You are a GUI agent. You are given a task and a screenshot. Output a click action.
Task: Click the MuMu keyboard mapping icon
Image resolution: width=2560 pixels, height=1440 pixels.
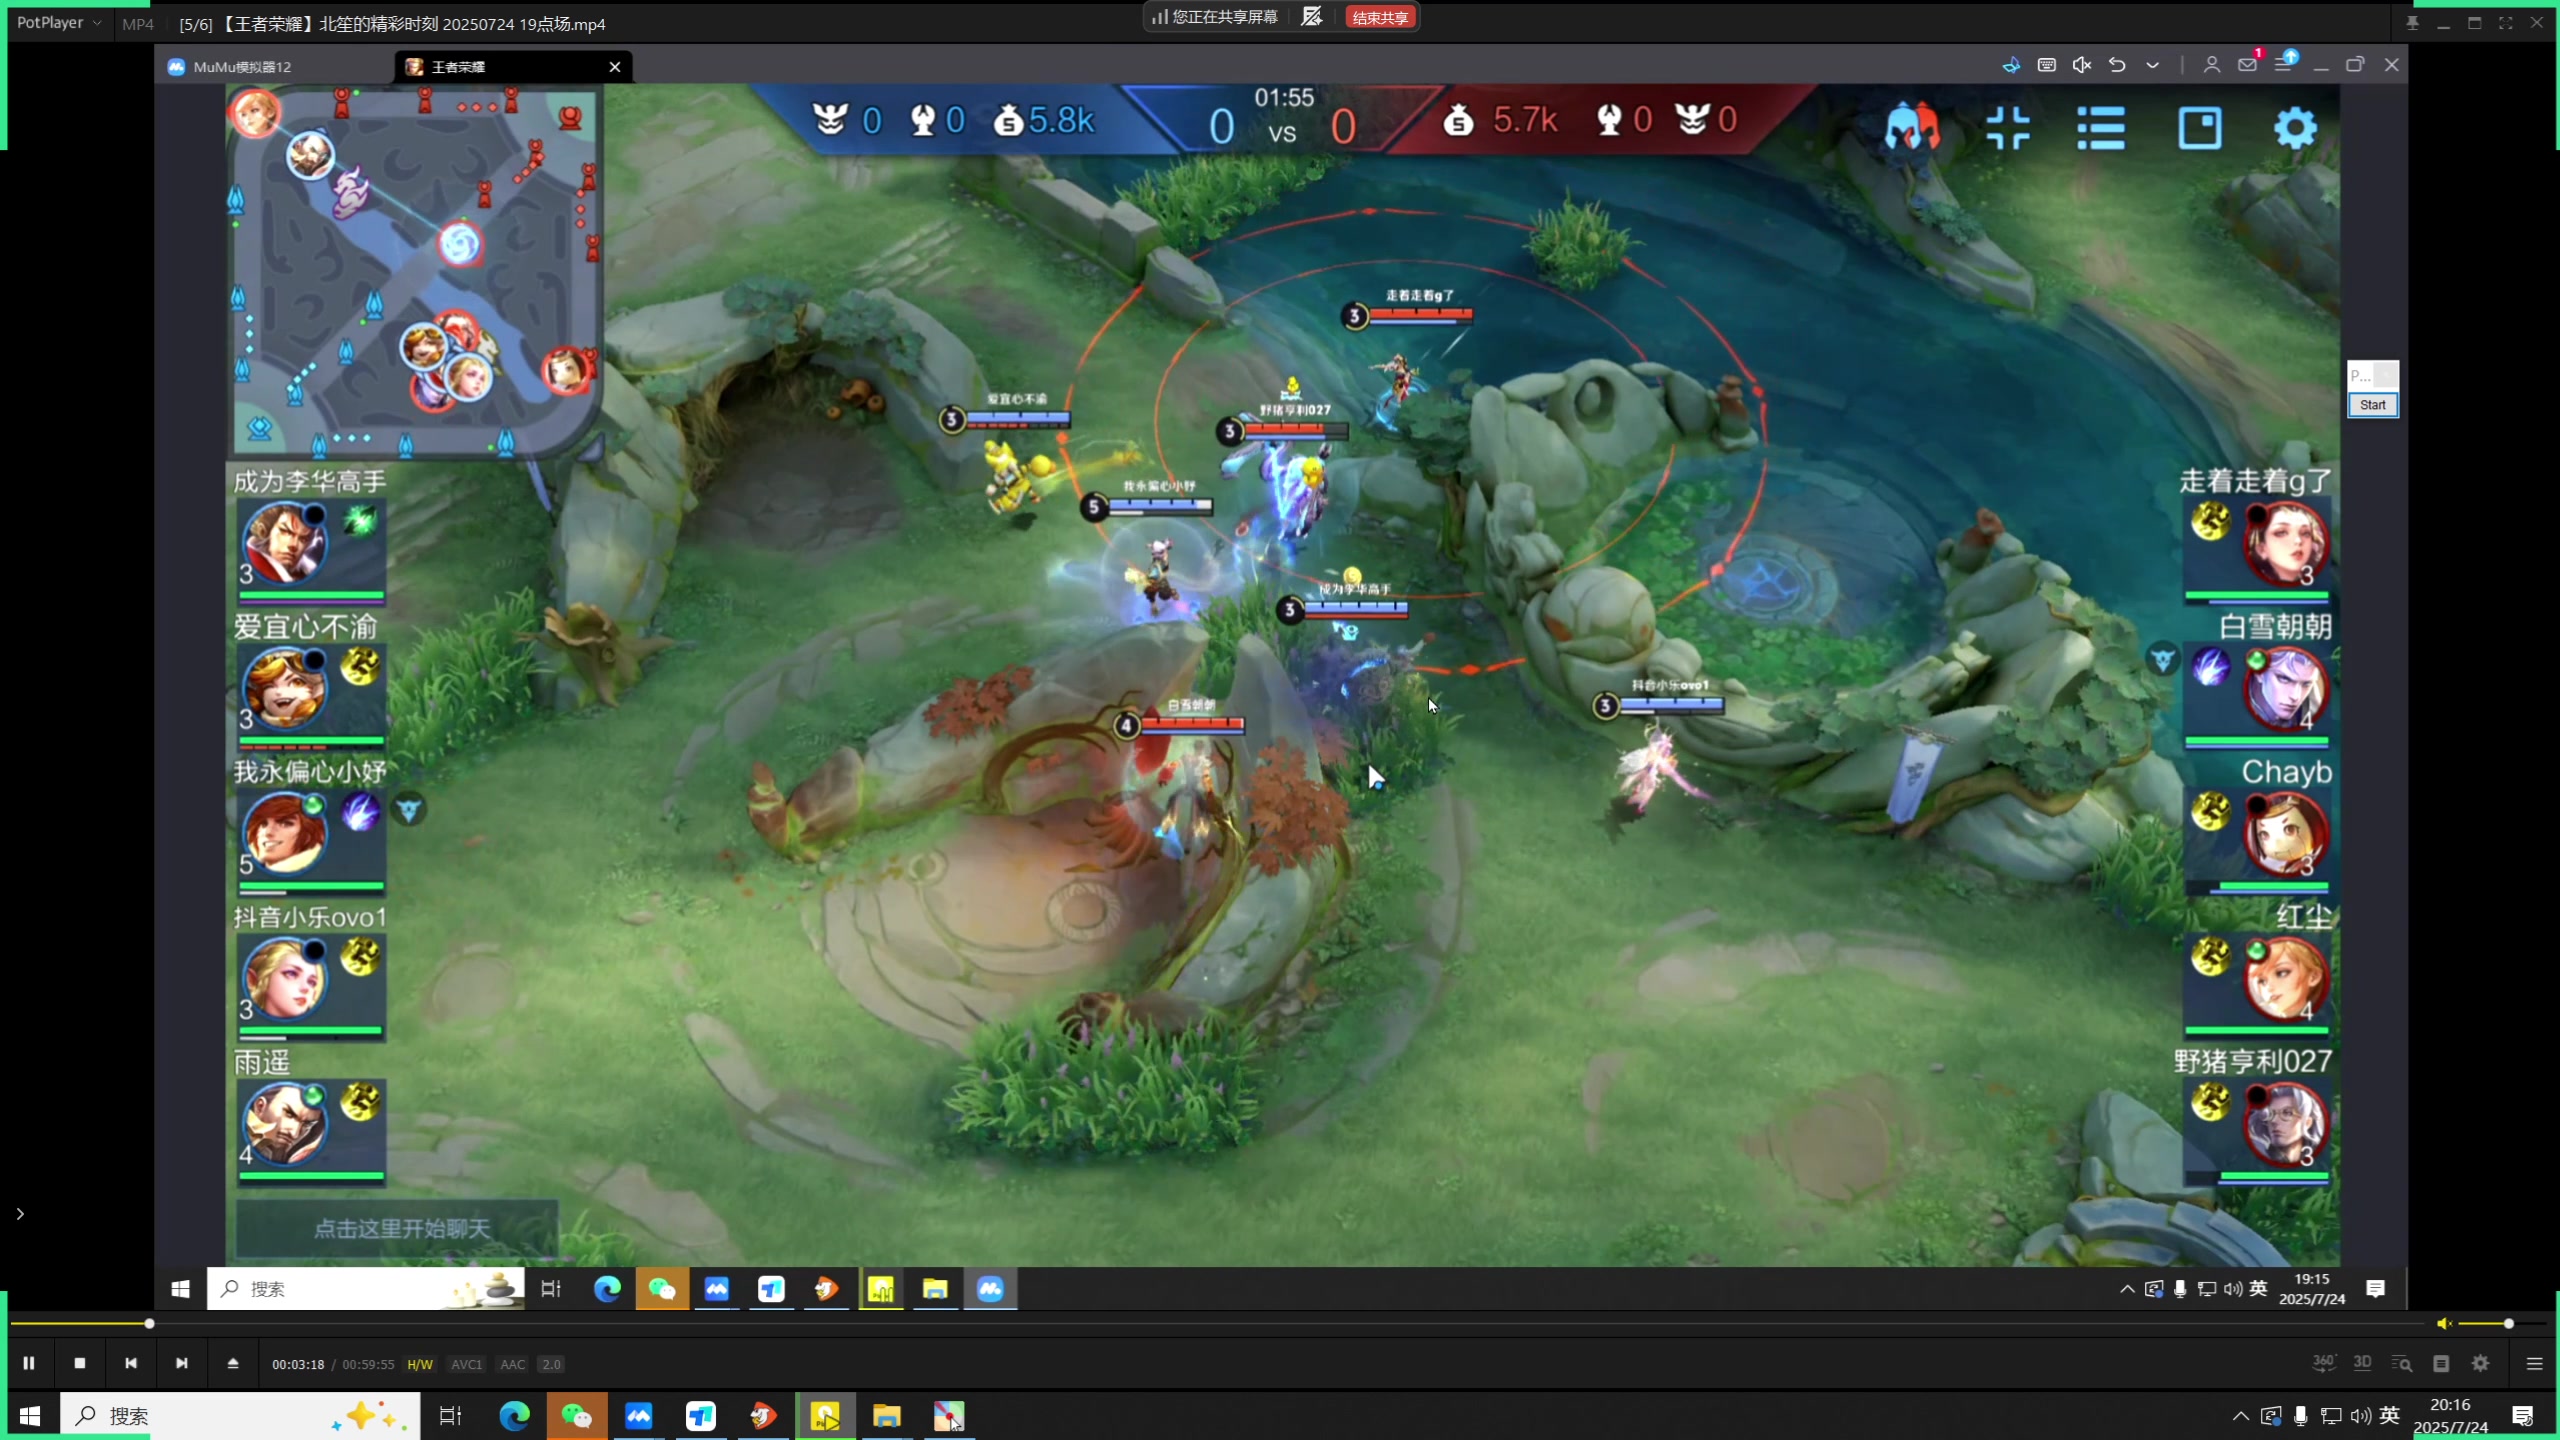pyautogui.click(x=2047, y=65)
